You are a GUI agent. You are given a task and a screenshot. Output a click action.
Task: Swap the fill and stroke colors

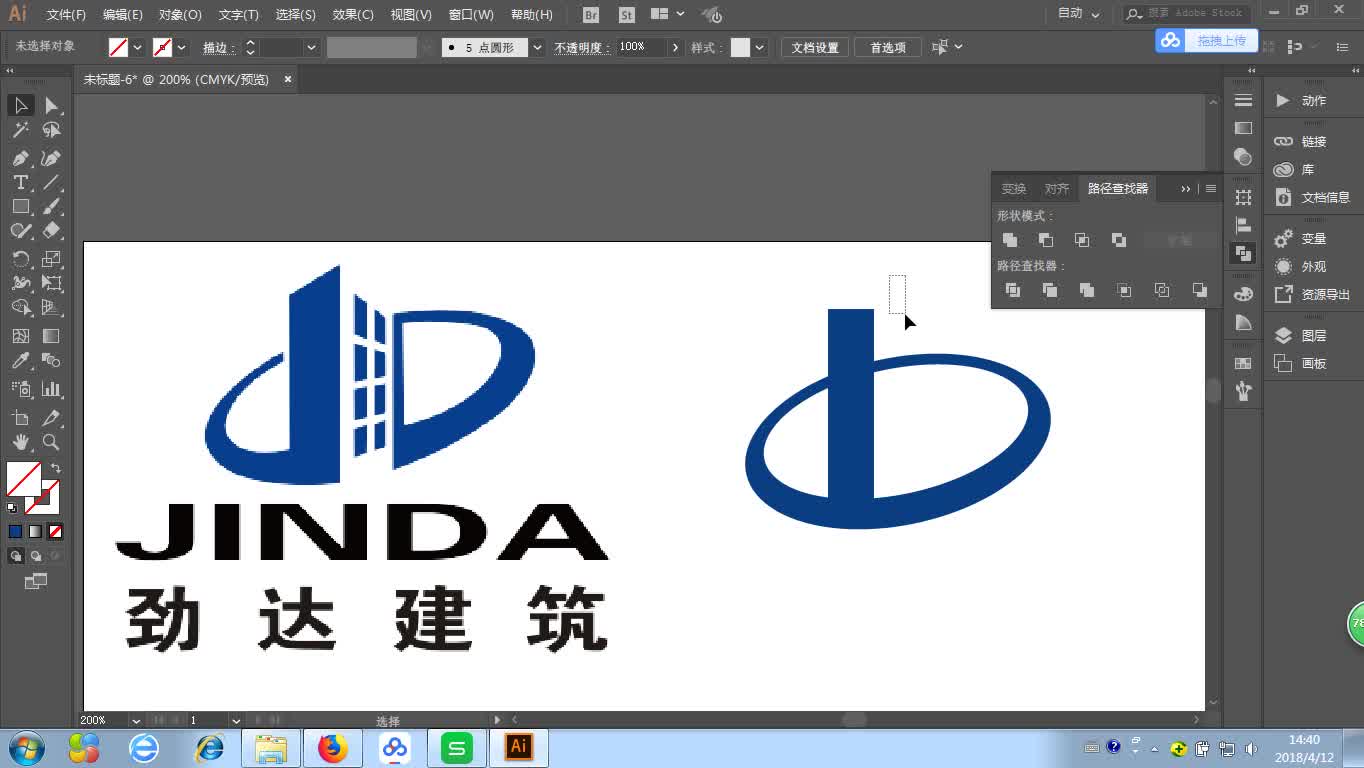[x=57, y=468]
